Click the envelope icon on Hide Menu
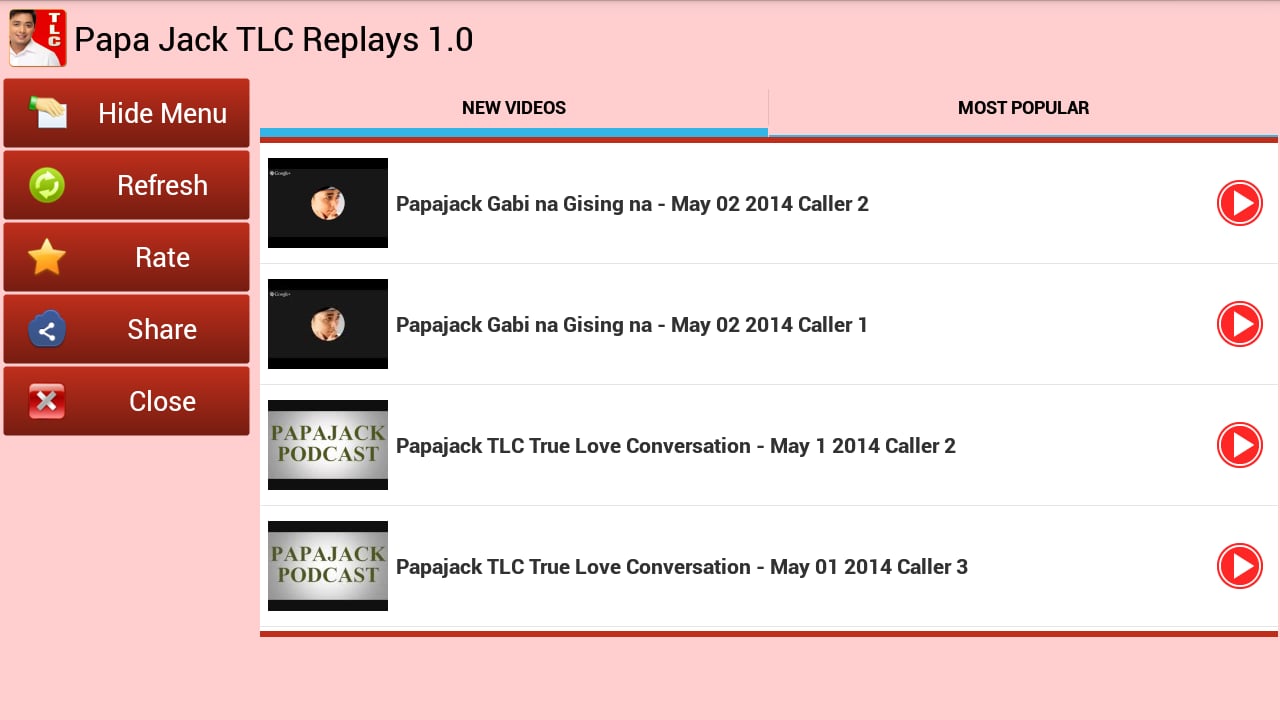The height and width of the screenshot is (720, 1280). point(47,112)
